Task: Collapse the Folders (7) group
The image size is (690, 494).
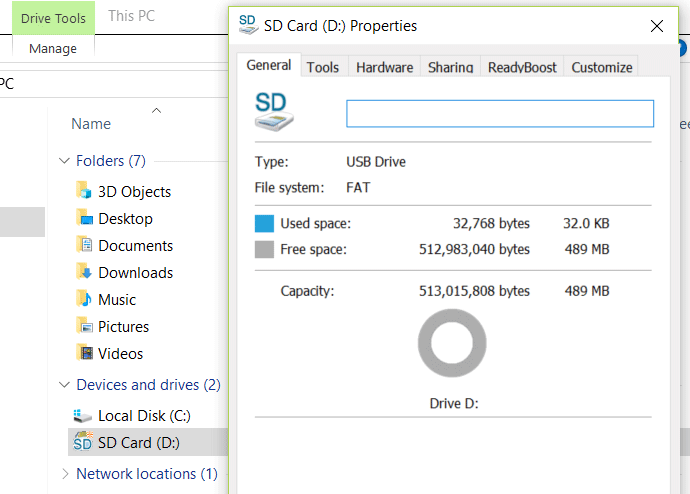Action: point(65,161)
